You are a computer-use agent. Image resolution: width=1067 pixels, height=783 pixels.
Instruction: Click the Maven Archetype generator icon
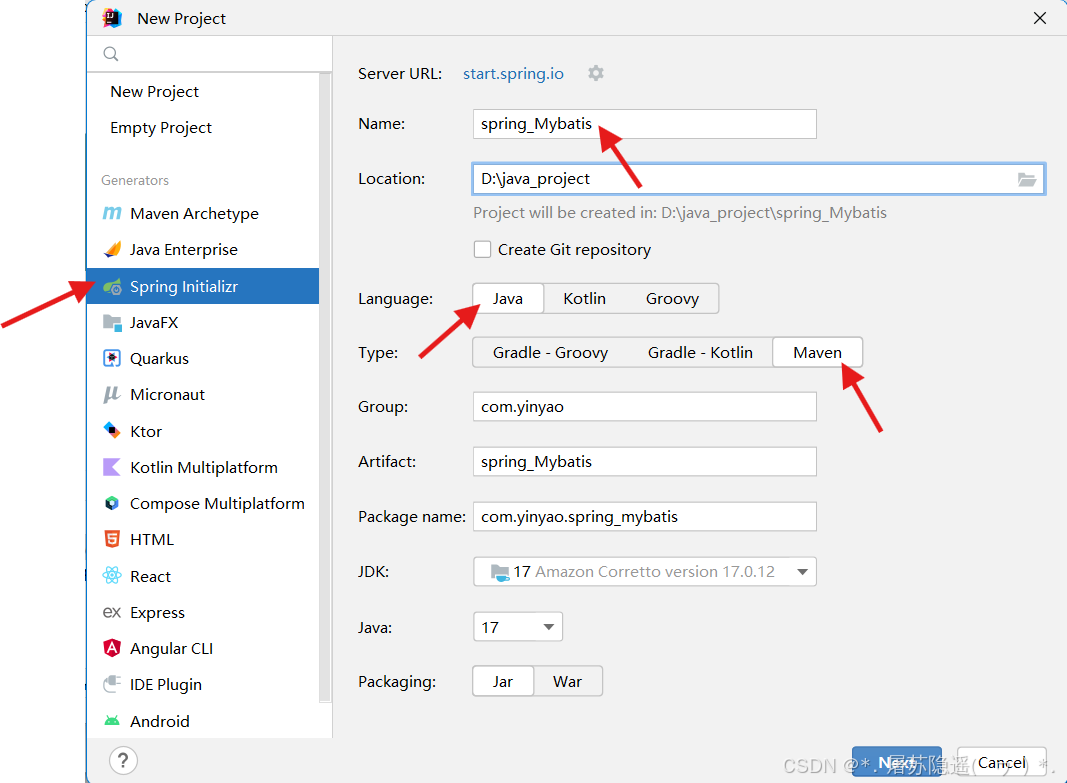(112, 214)
